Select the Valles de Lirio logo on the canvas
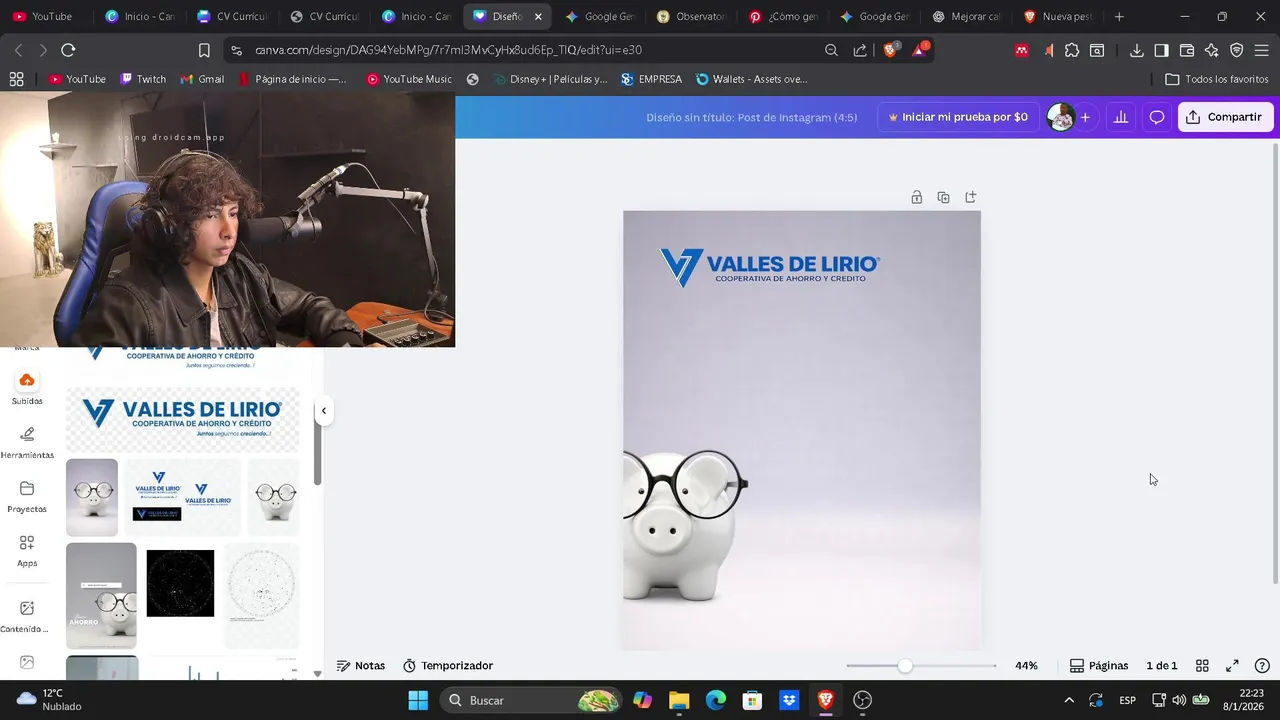The width and height of the screenshot is (1280, 720). click(x=769, y=267)
